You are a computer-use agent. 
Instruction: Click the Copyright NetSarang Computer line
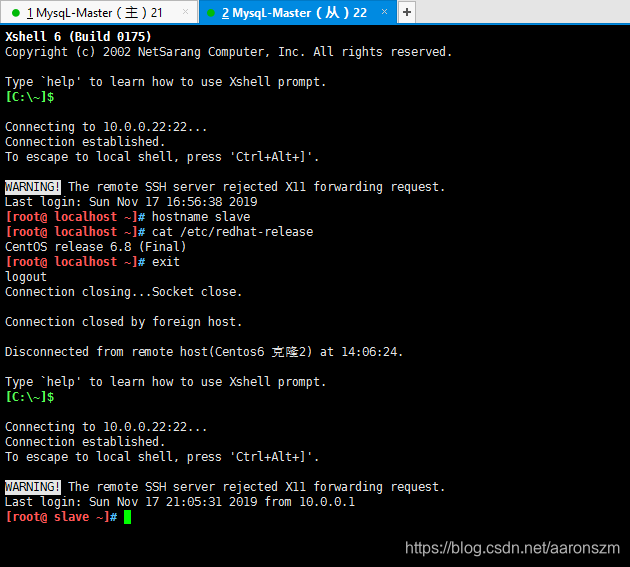228,52
